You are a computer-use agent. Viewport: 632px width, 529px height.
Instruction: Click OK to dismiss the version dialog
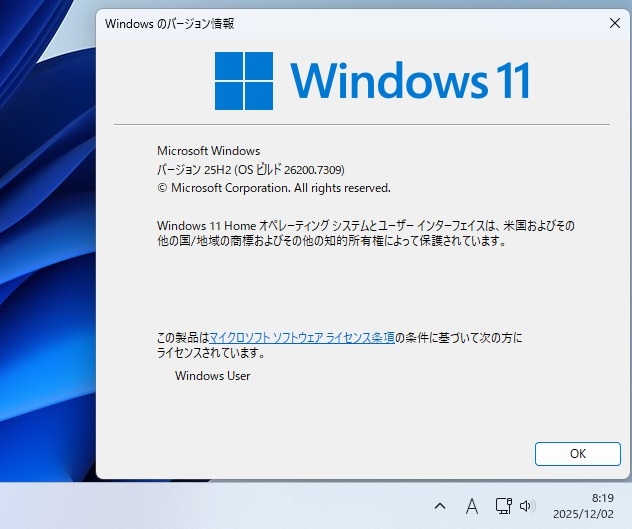(578, 454)
